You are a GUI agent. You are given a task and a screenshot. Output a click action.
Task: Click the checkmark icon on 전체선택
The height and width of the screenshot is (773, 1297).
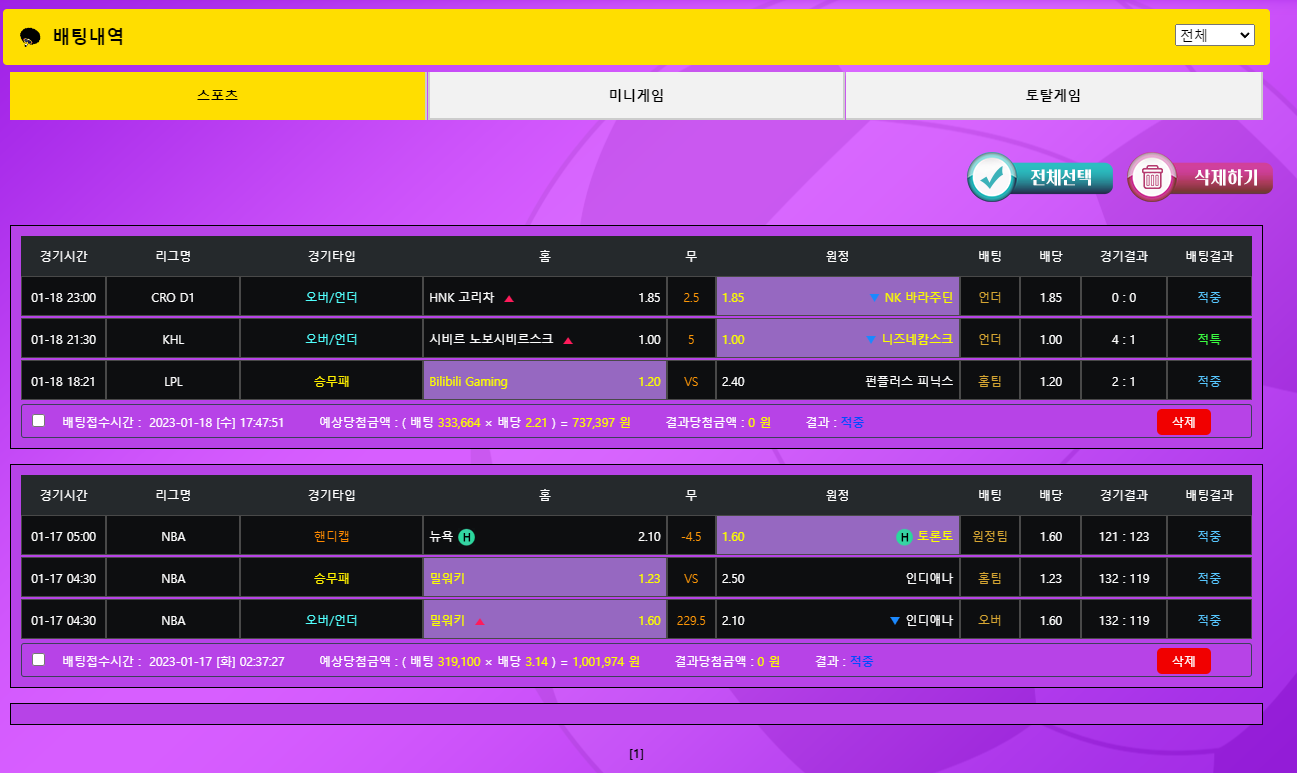coord(992,178)
